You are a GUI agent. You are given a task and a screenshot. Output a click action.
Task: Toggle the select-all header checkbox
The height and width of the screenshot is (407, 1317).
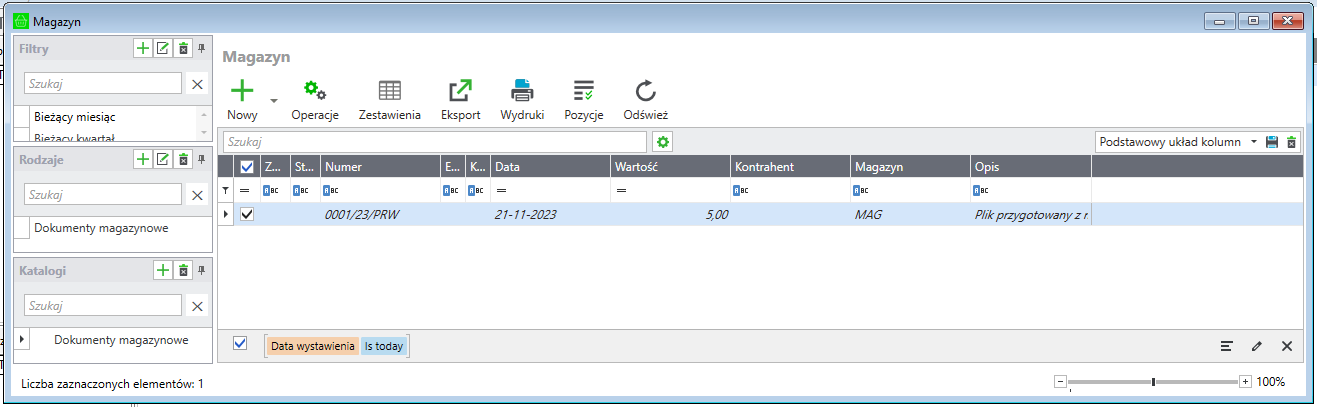pos(247,167)
